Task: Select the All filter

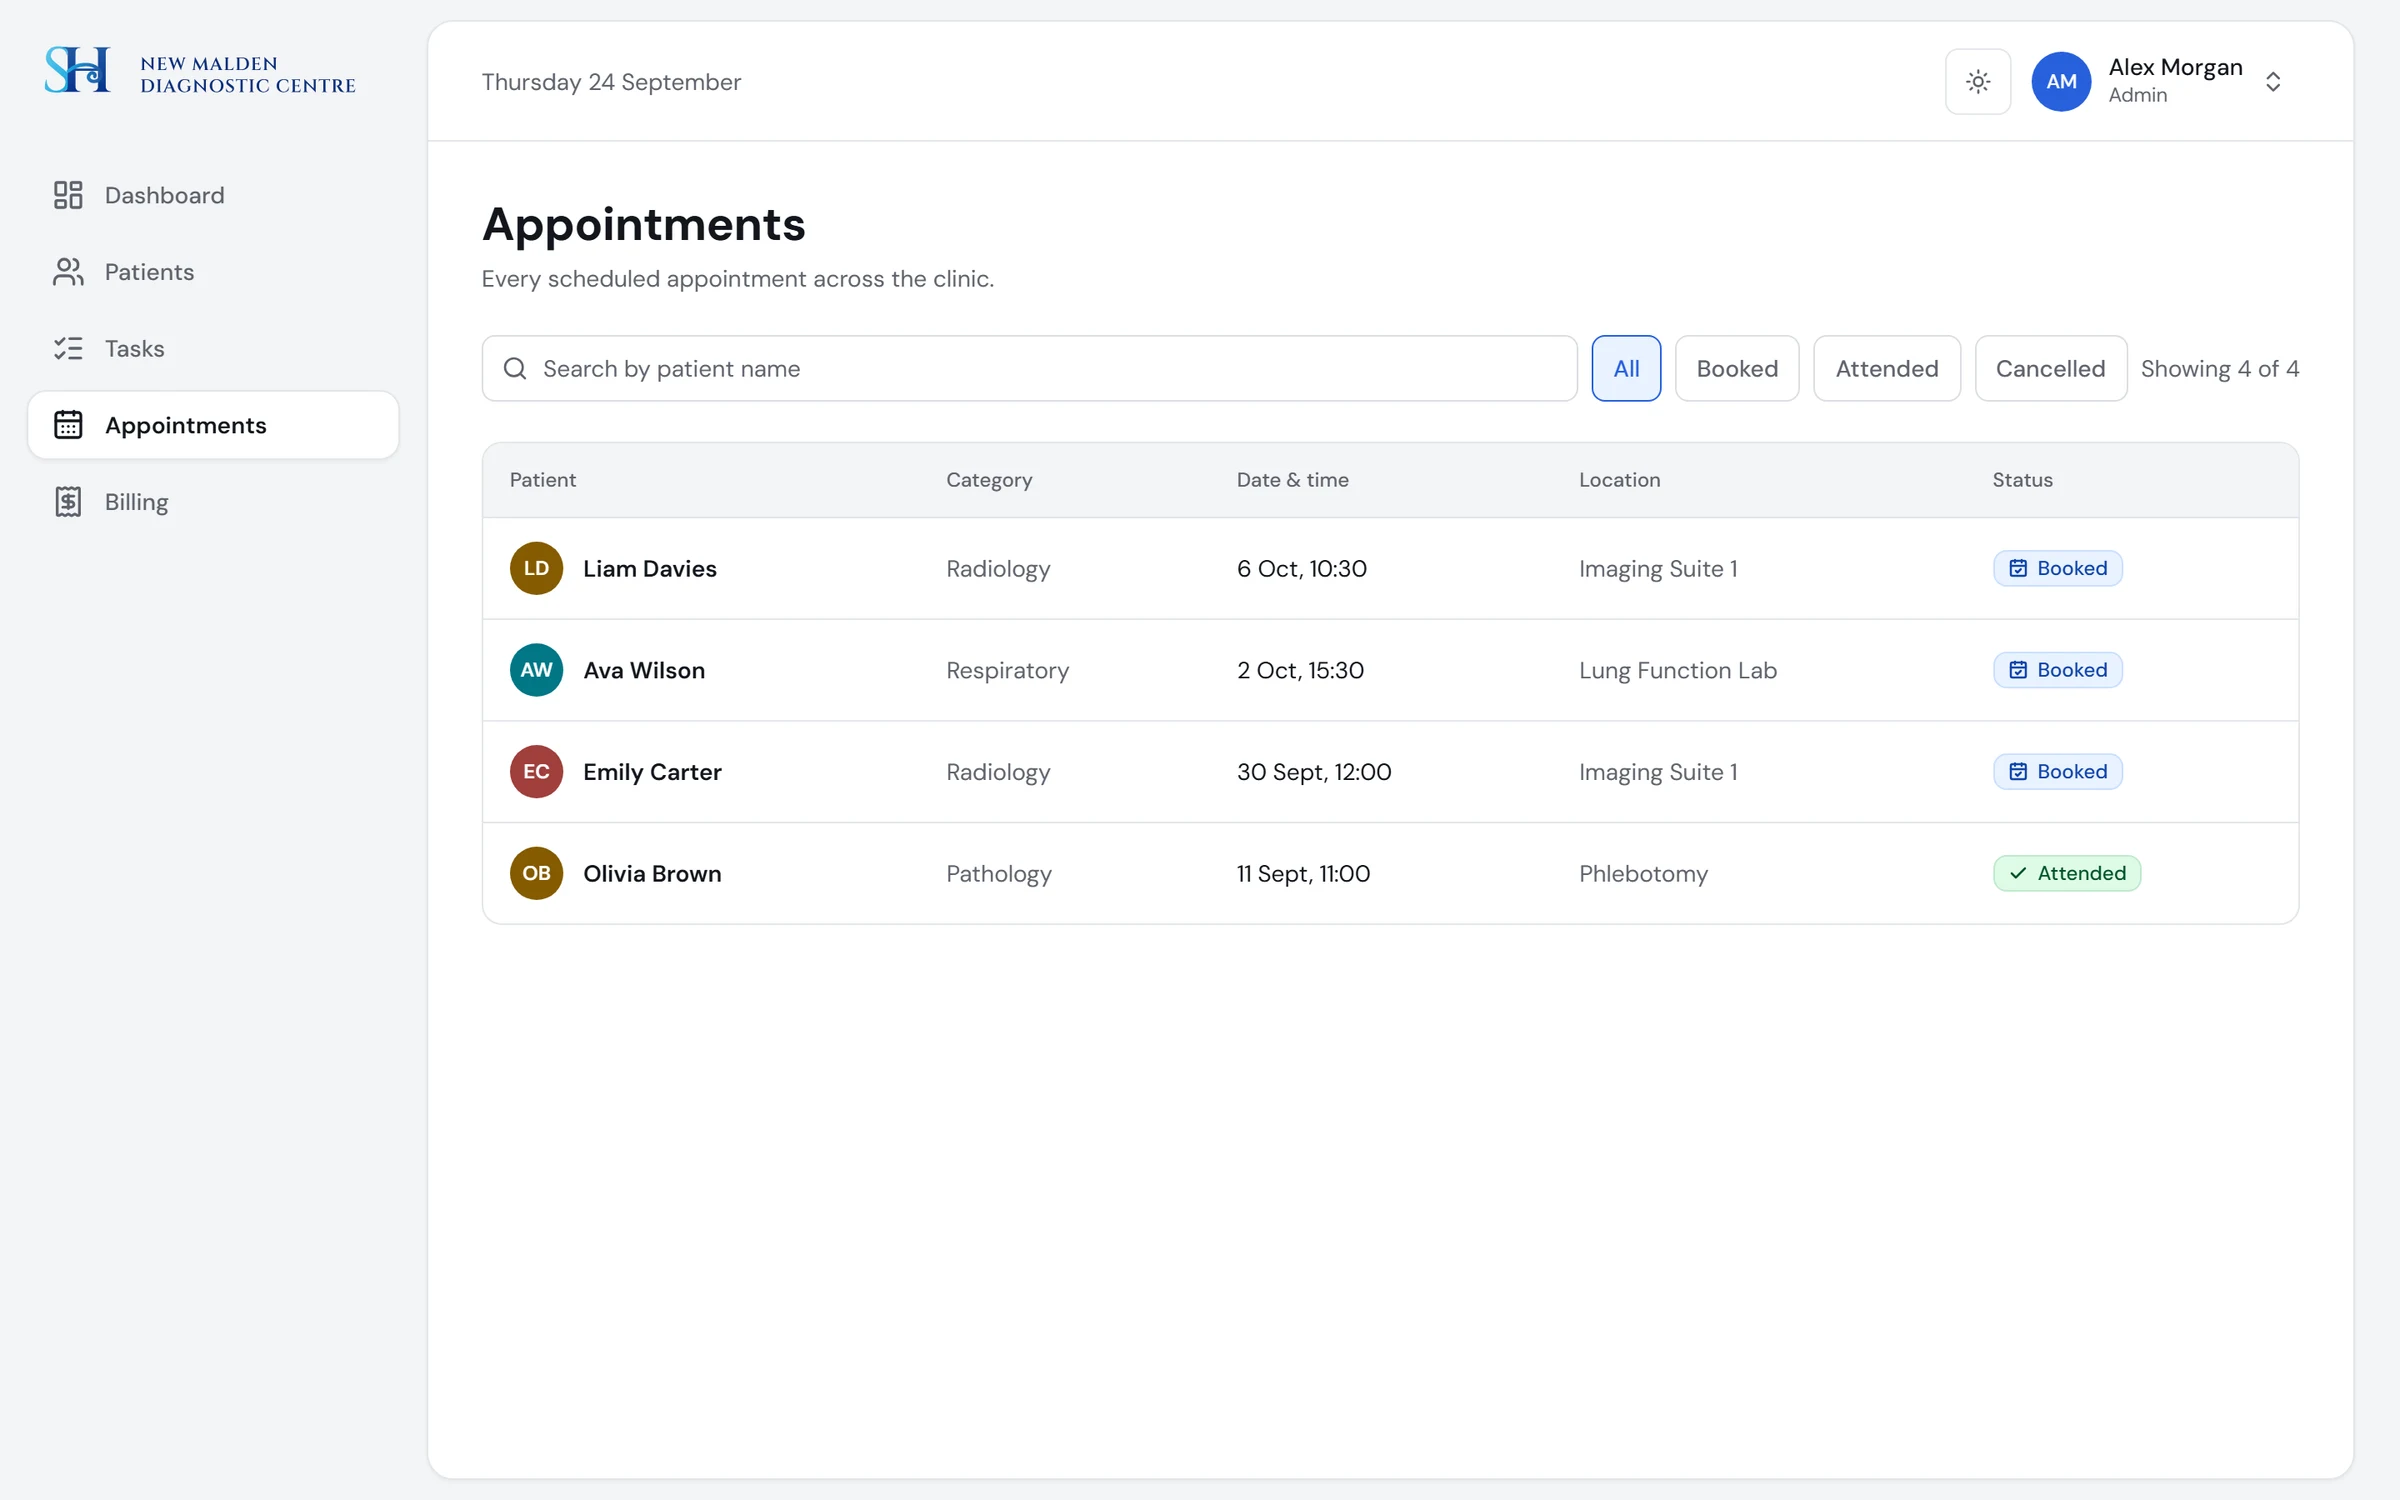Action: pos(1626,369)
